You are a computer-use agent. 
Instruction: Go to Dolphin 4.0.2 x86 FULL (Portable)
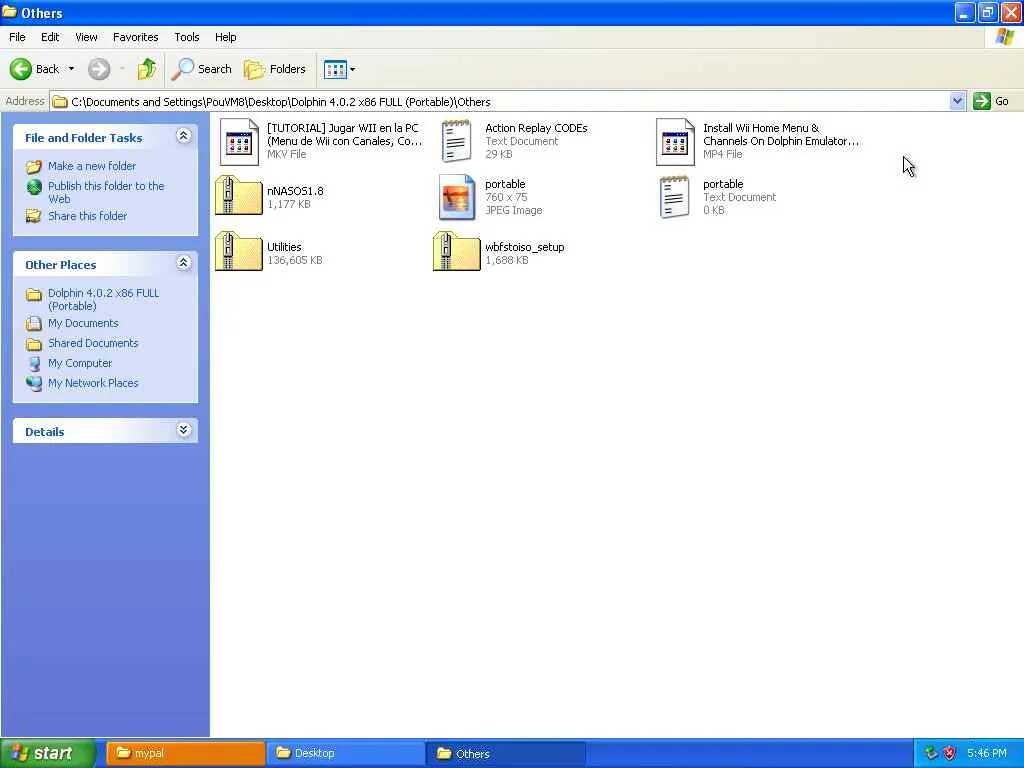(x=104, y=300)
